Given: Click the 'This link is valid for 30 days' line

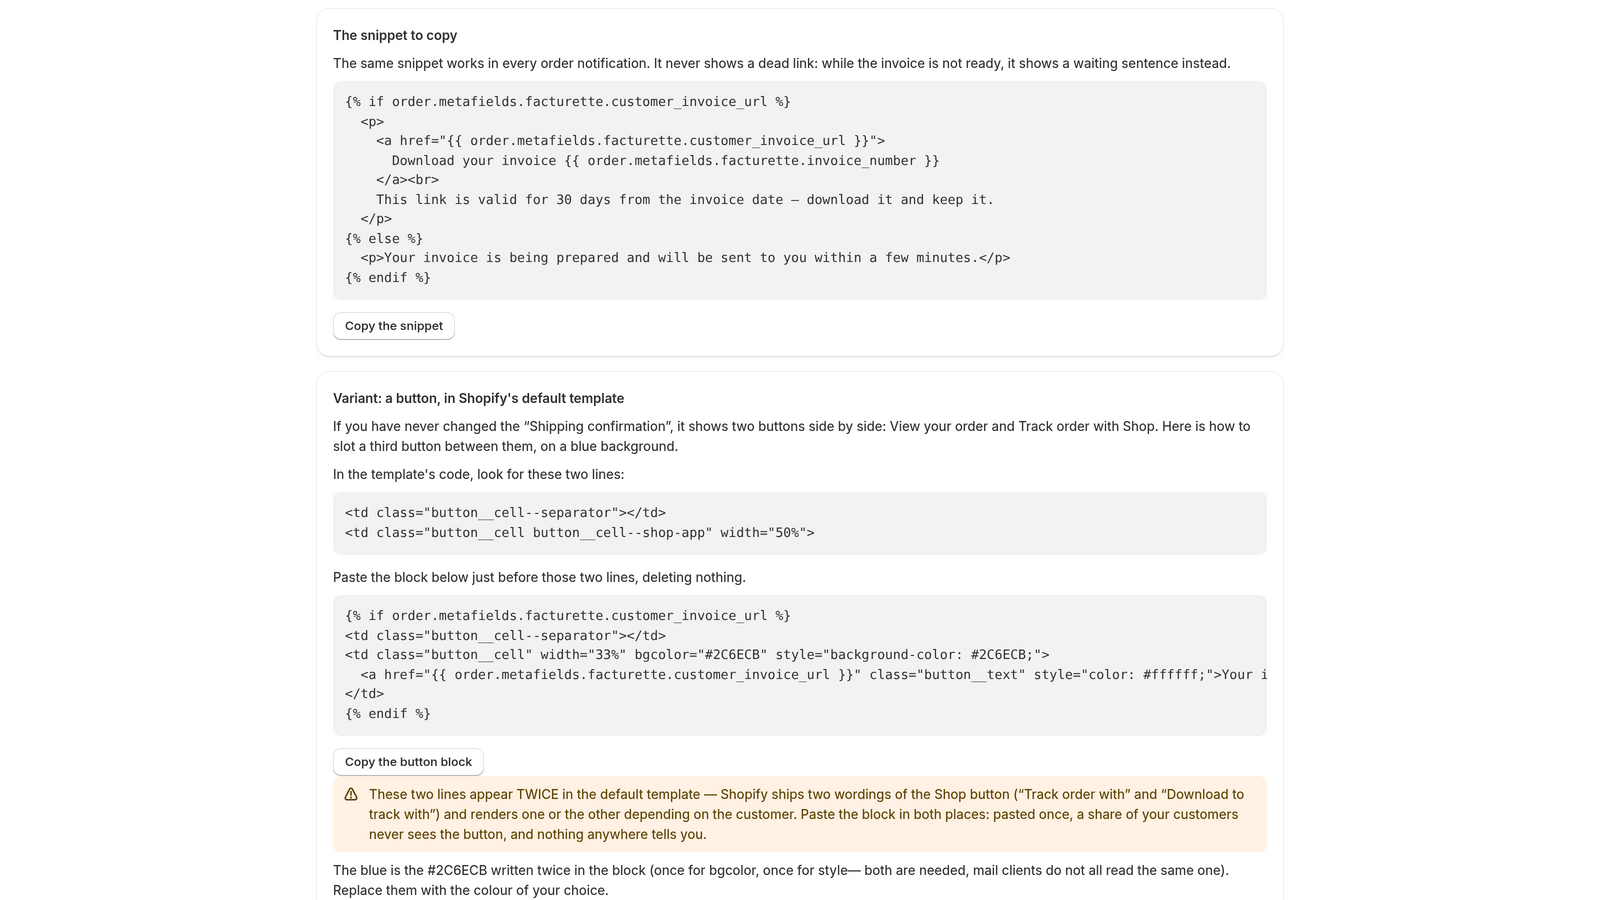Looking at the screenshot, I should (685, 200).
